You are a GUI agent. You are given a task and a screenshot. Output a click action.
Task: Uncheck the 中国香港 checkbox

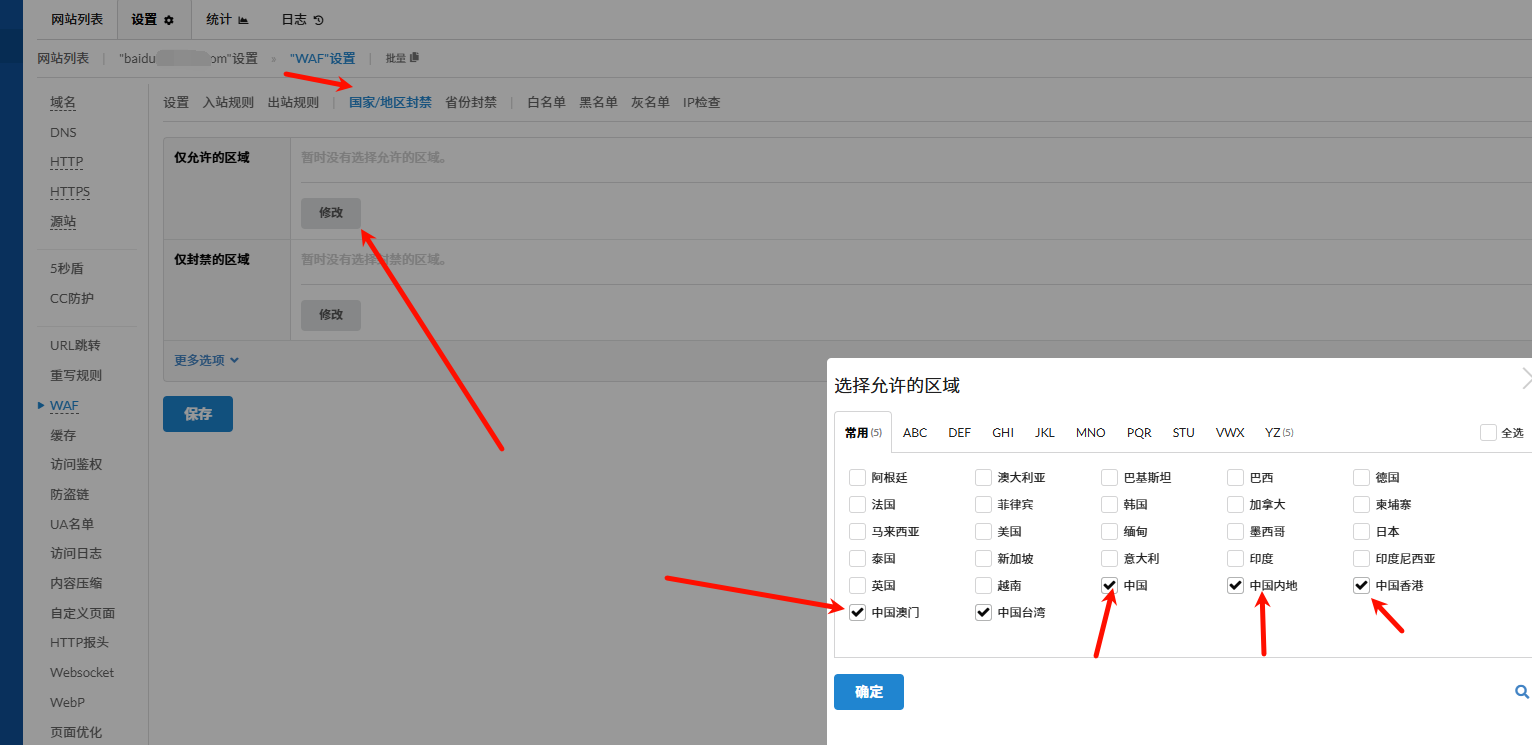pos(1361,585)
